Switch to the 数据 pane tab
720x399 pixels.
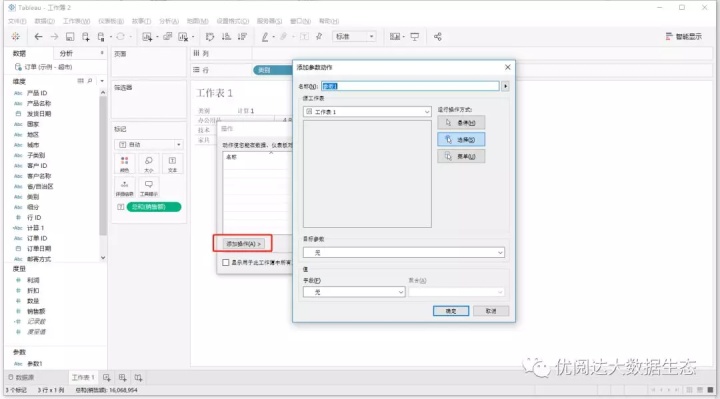tap(19, 54)
